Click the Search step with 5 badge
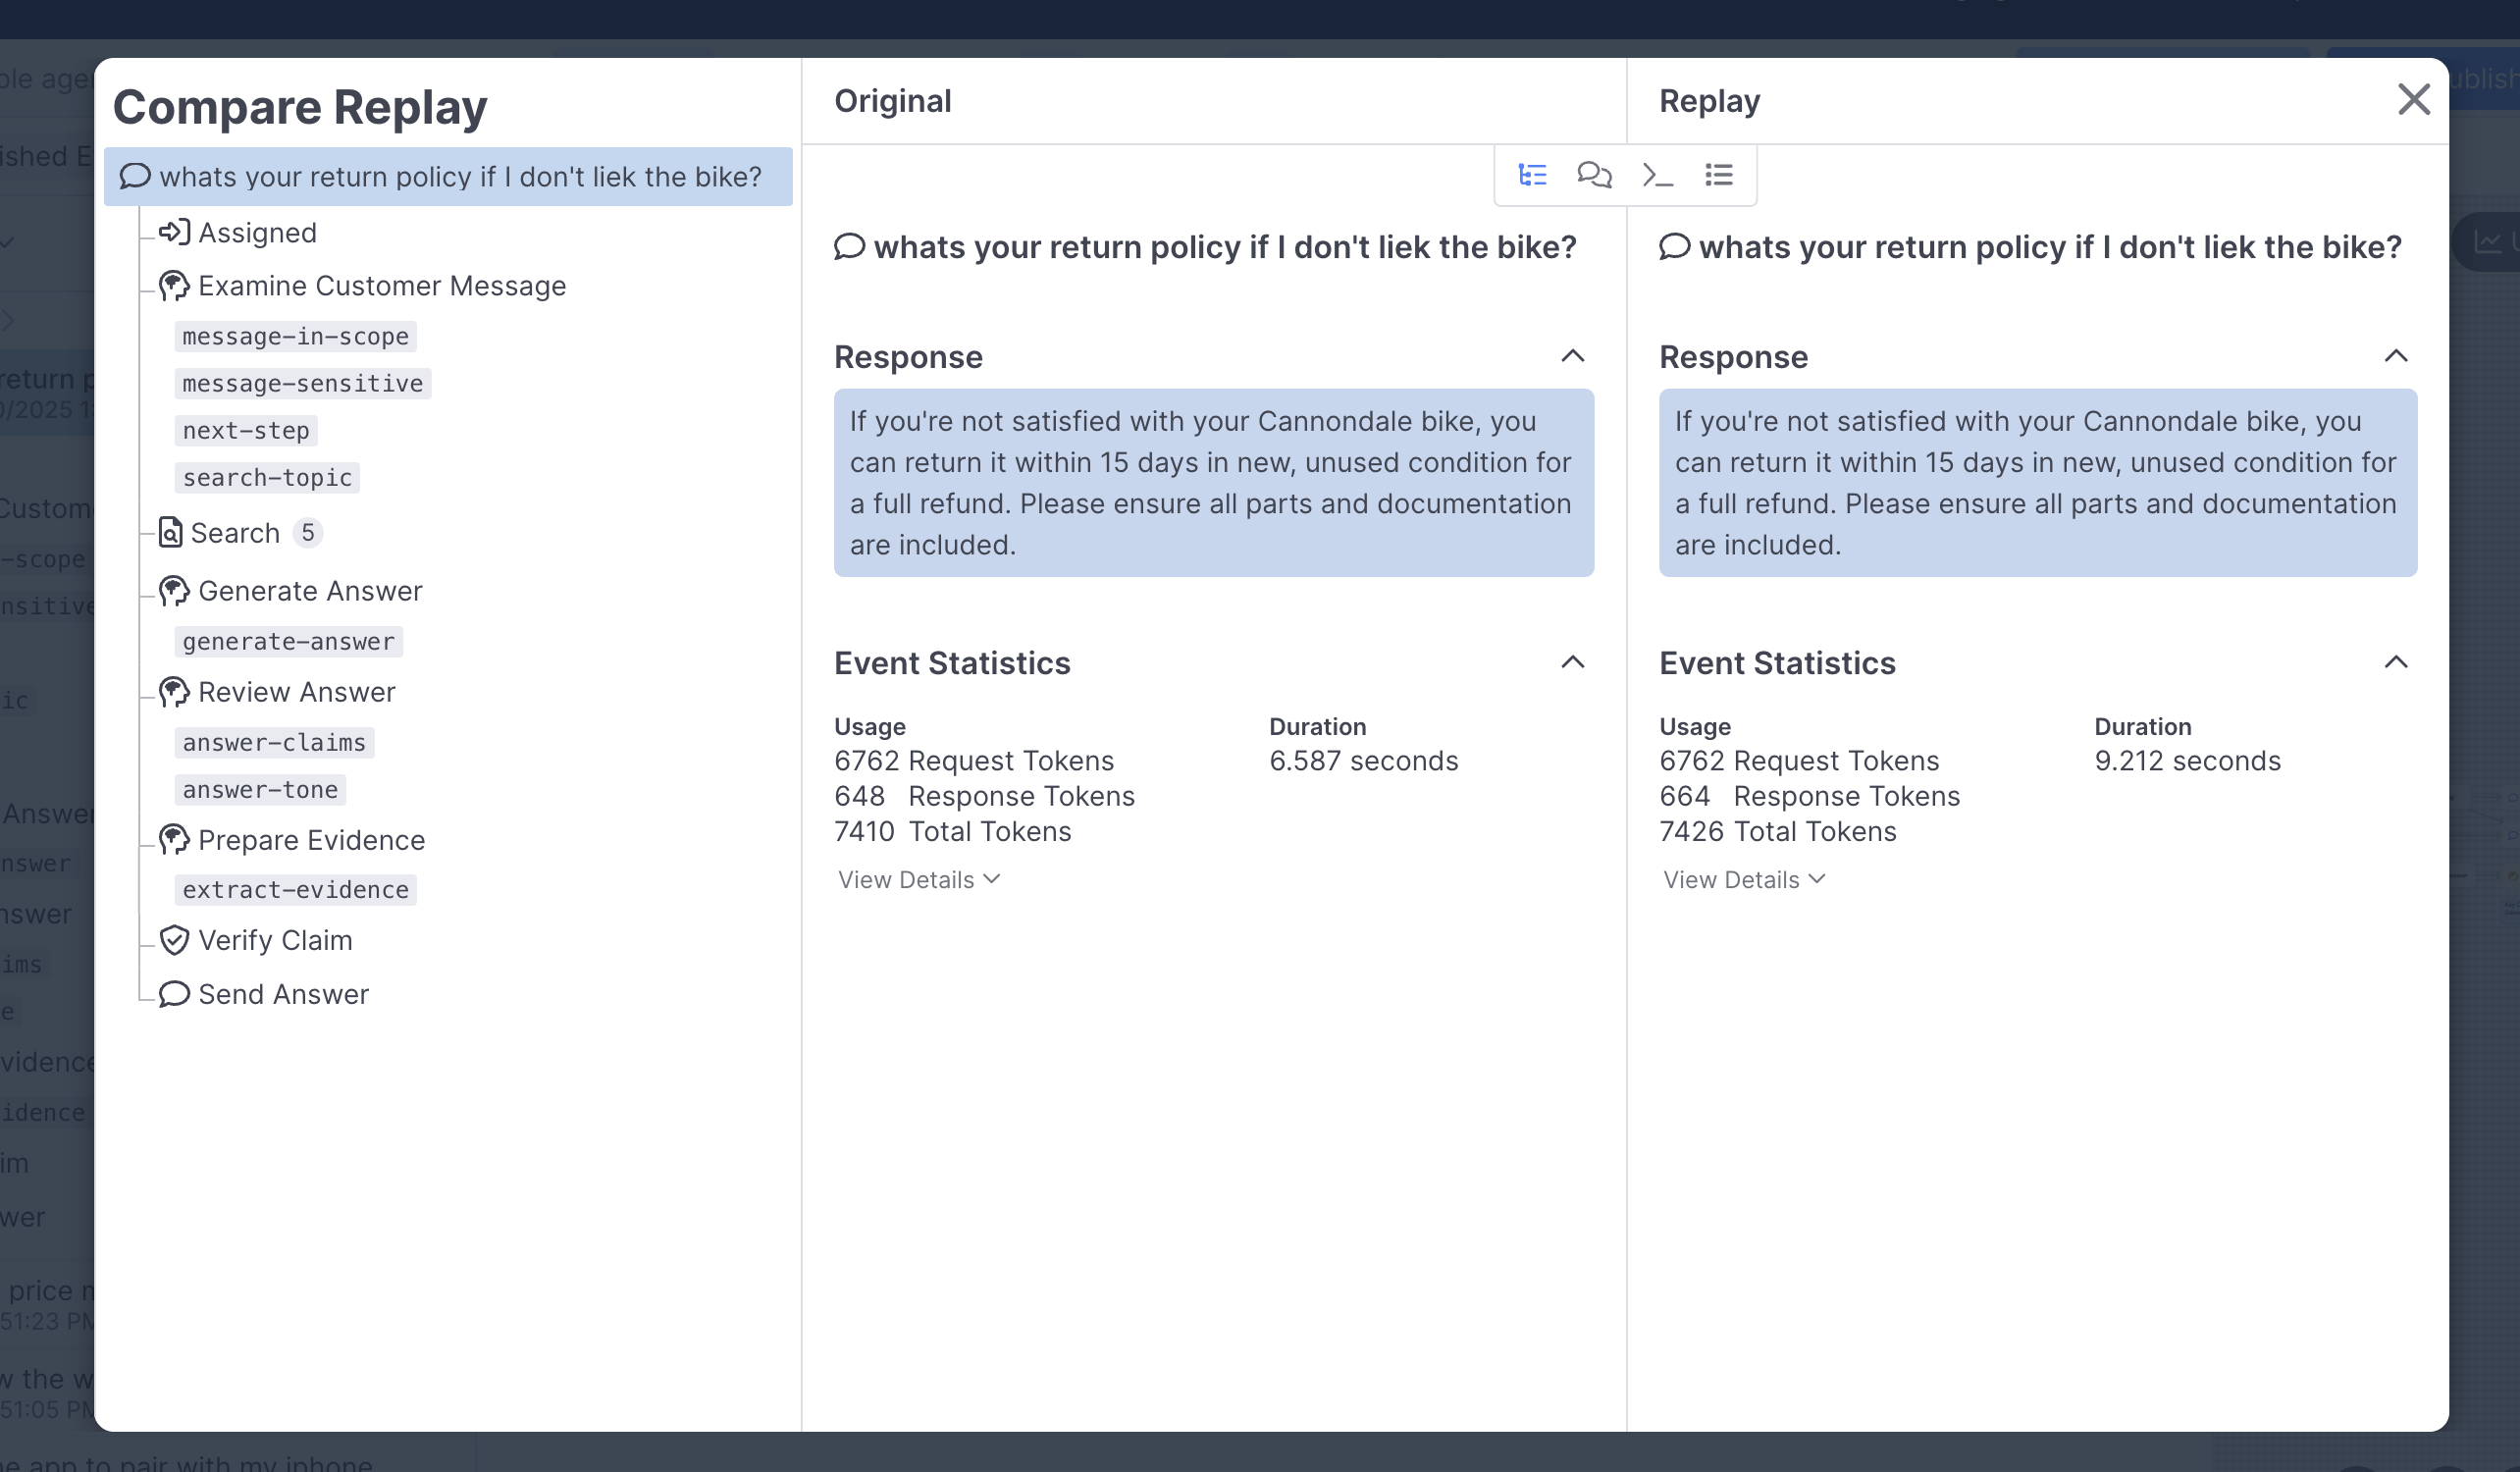The width and height of the screenshot is (2520, 1472). (x=236, y=533)
